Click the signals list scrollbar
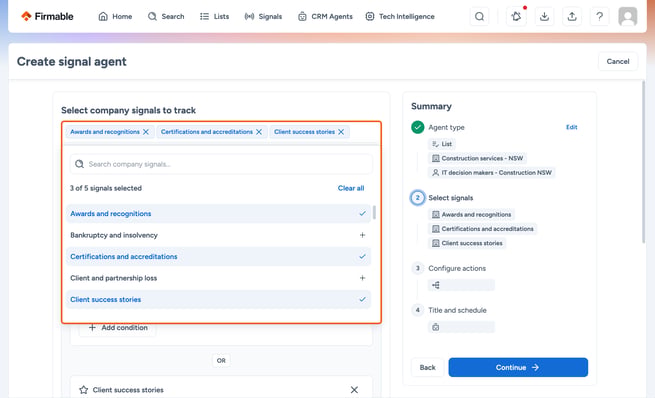Viewport: 655px width, 398px height. coord(374,212)
